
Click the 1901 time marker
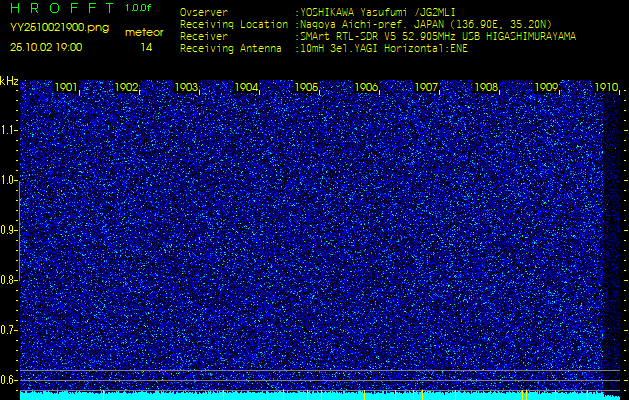[x=66, y=87]
